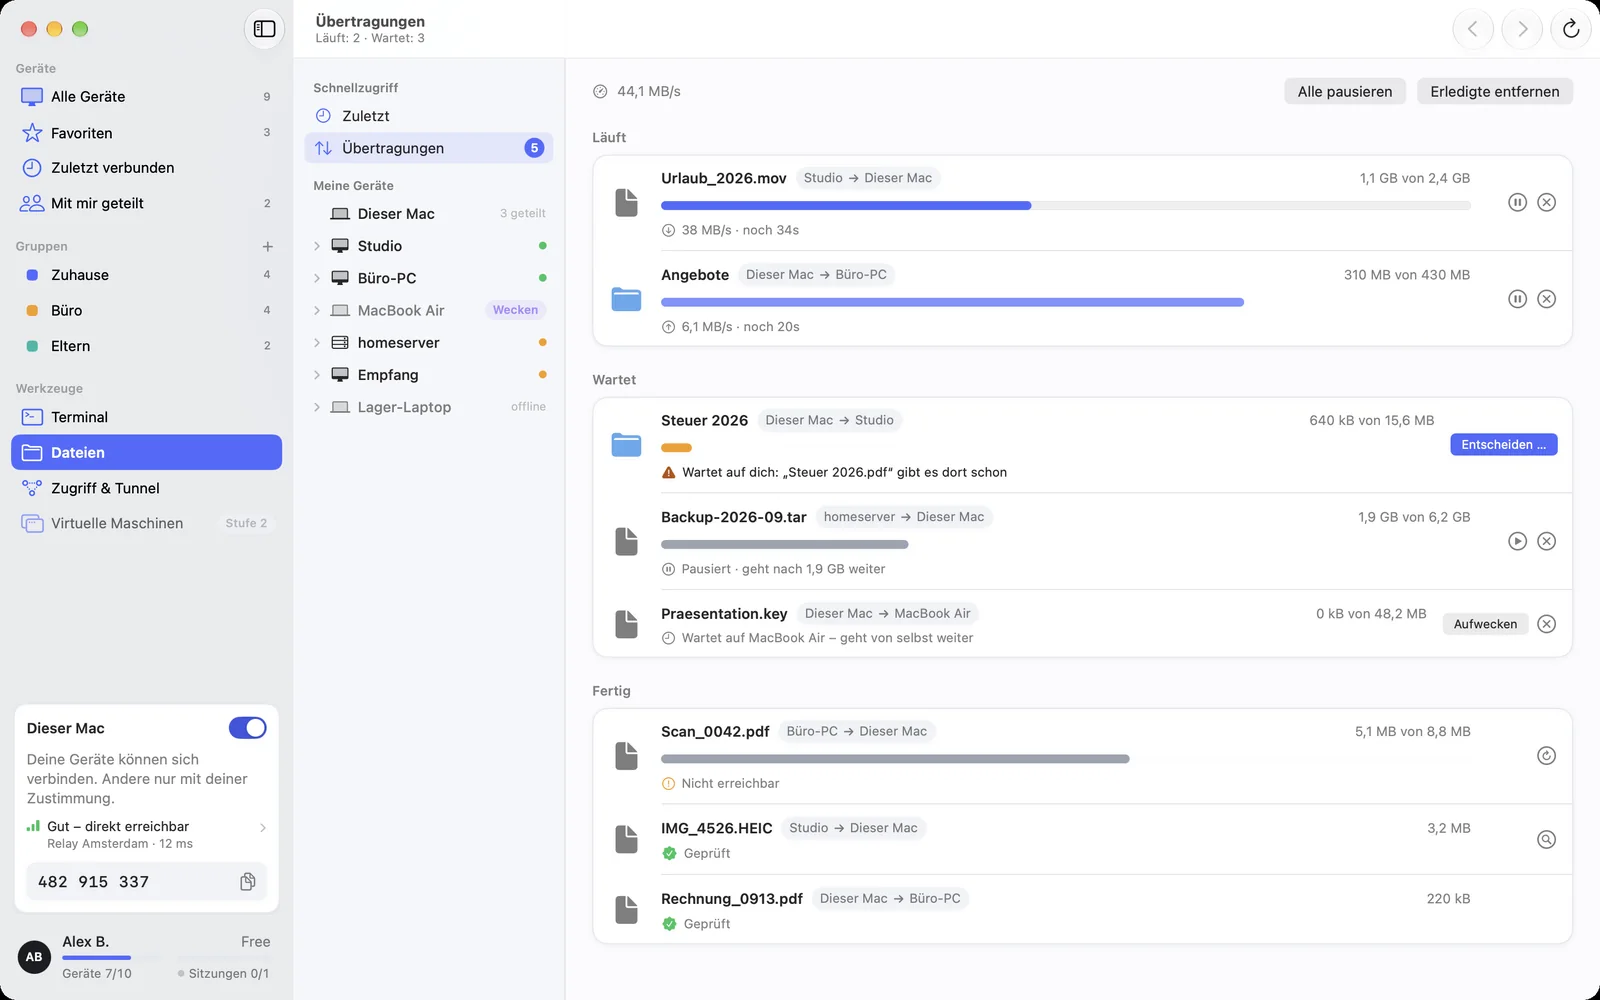Open Zuletzt in Schnellzugriff

point(428,116)
